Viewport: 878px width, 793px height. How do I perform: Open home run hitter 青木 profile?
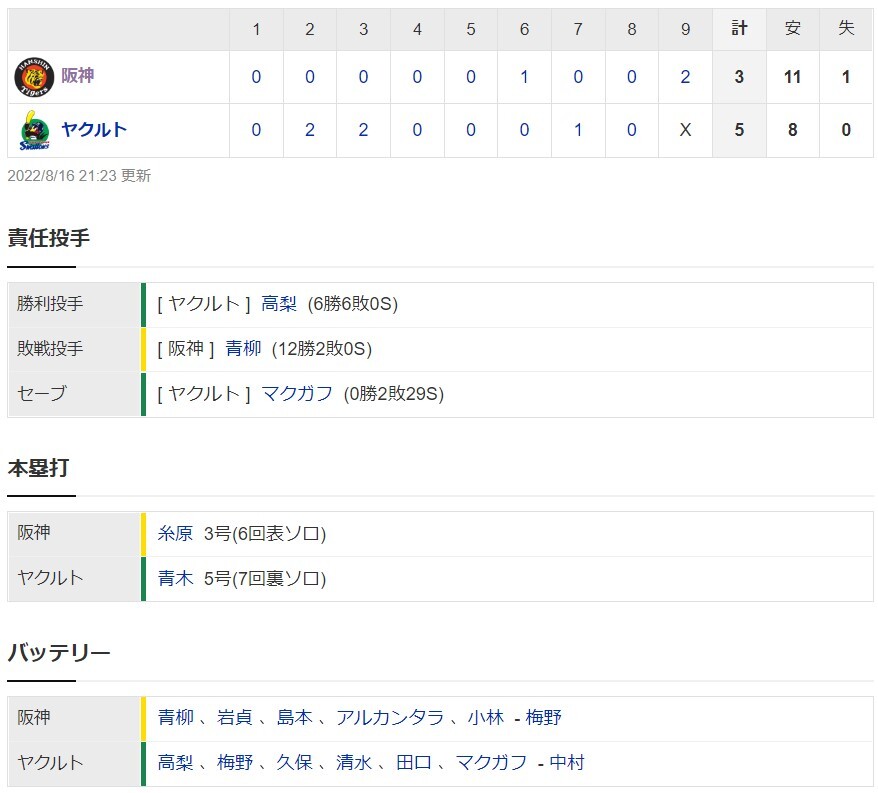pos(175,578)
